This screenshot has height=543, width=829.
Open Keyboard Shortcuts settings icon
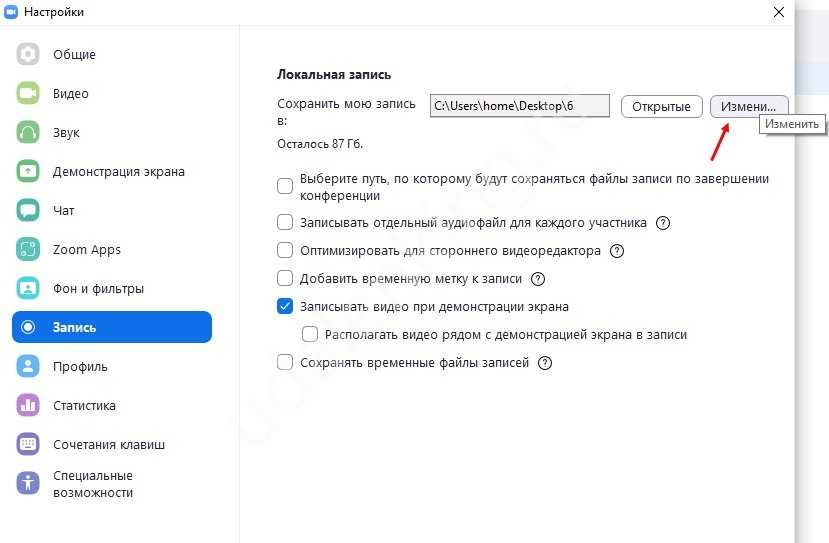click(x=28, y=444)
